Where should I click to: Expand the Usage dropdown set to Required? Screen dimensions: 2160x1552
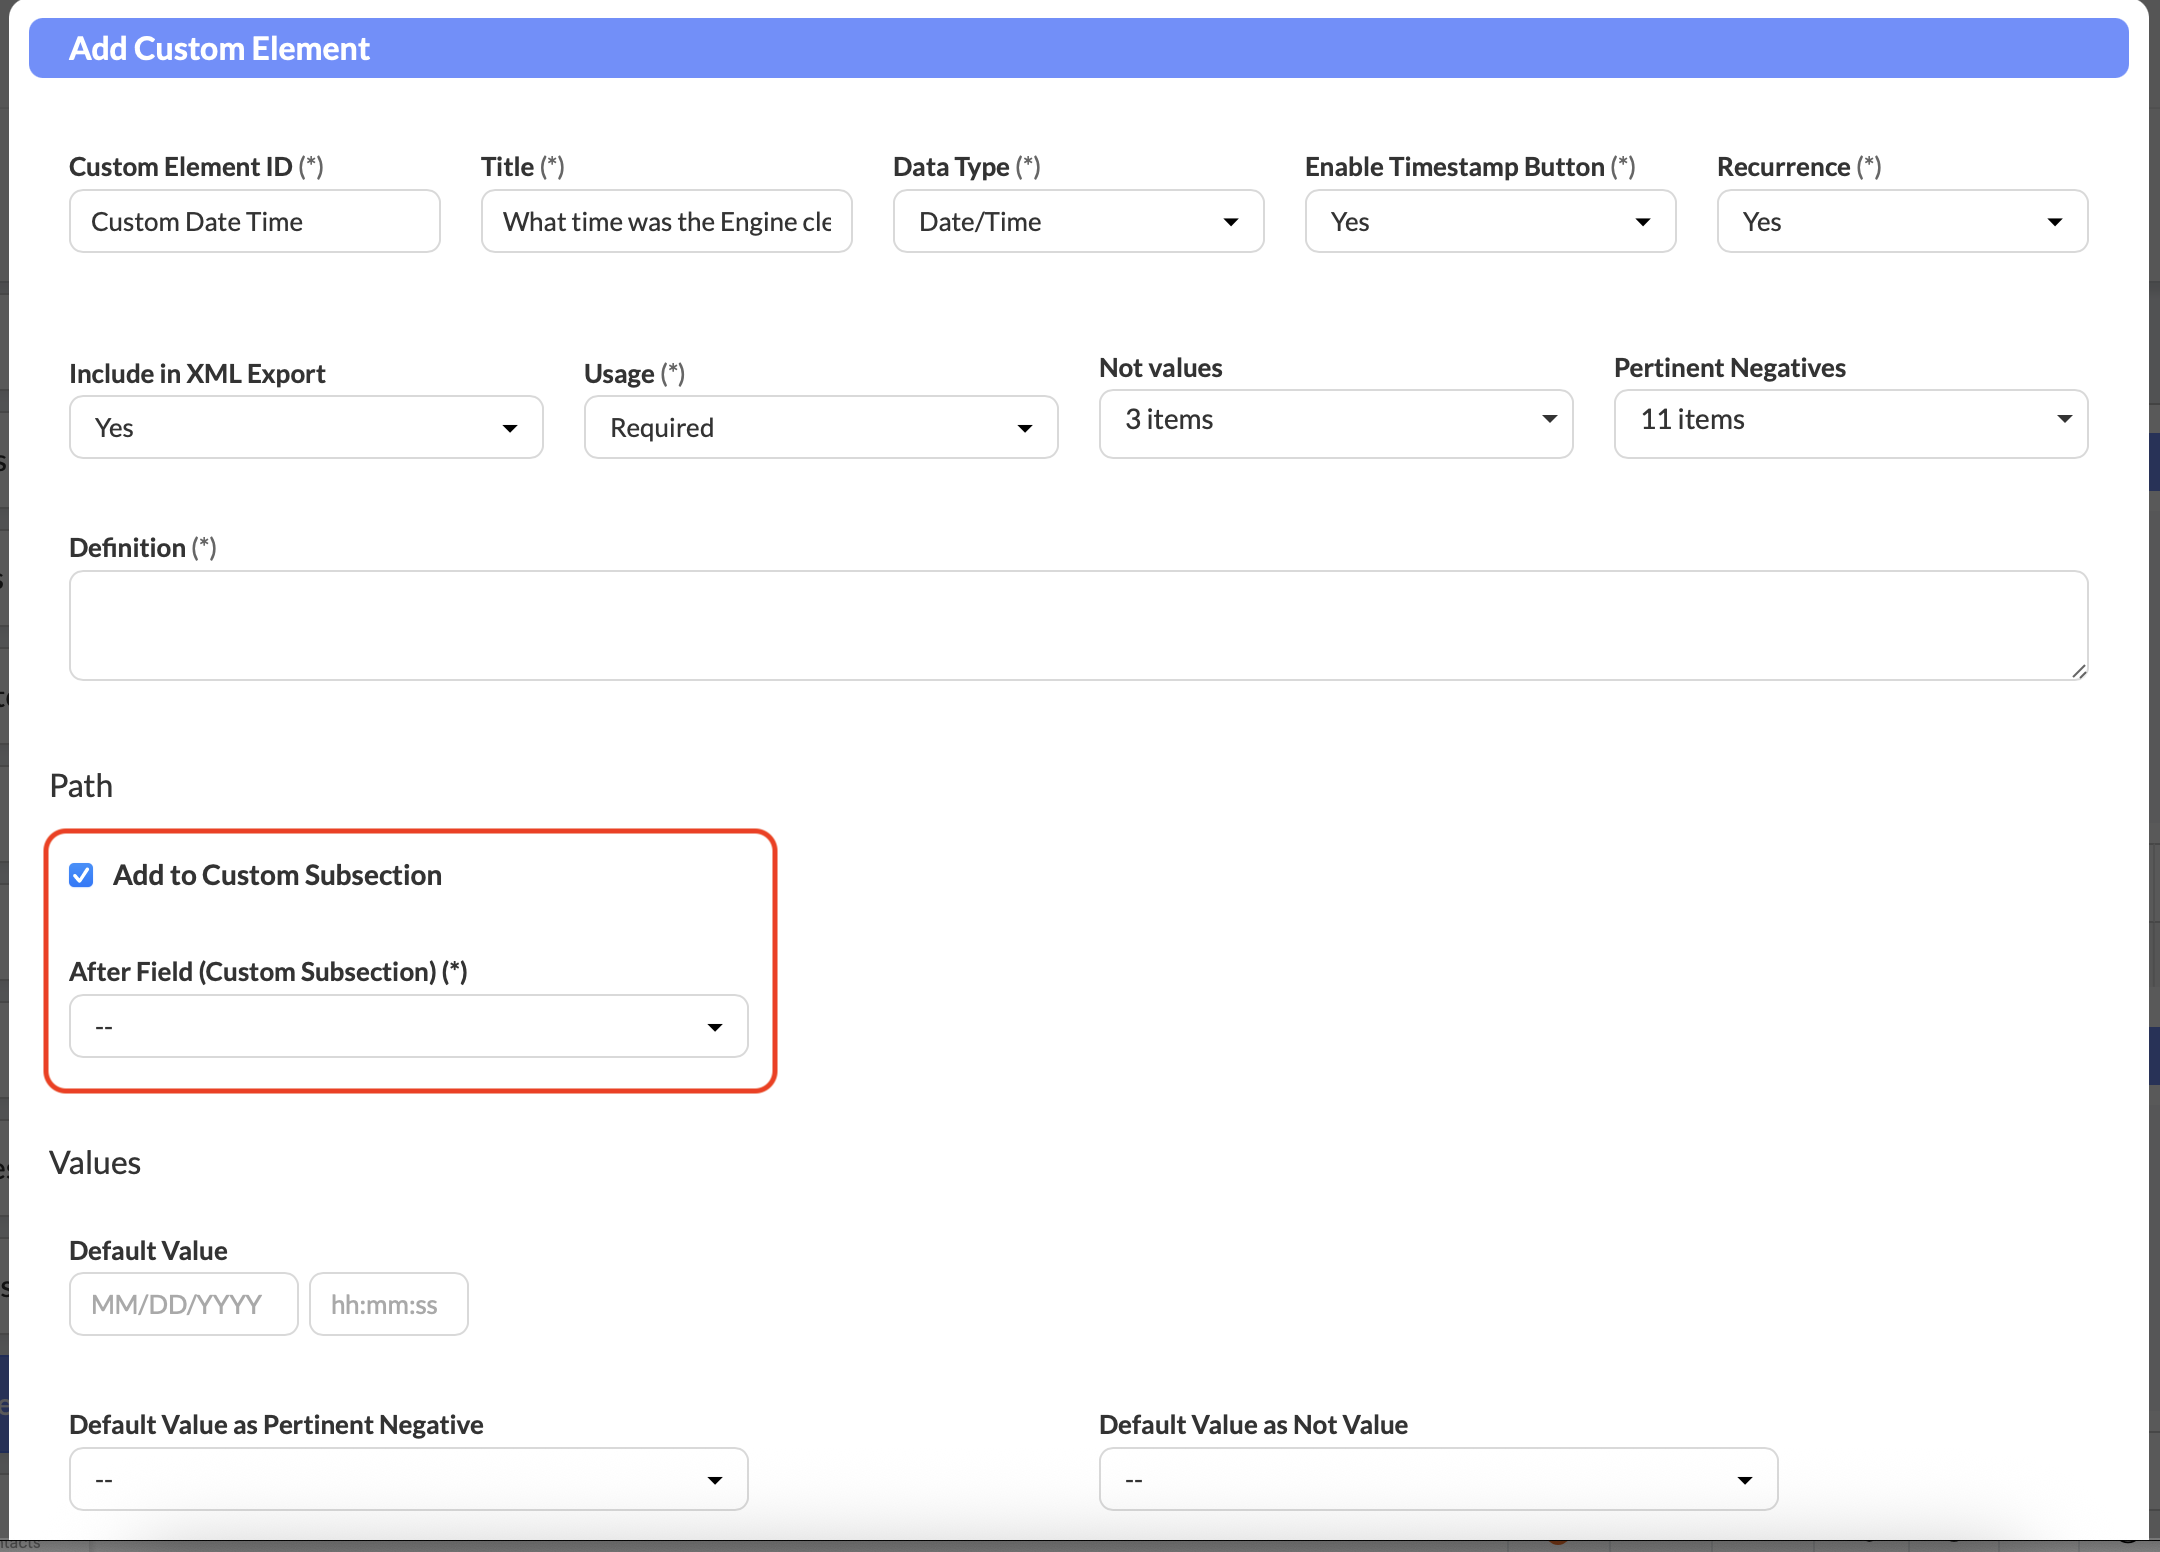[820, 428]
